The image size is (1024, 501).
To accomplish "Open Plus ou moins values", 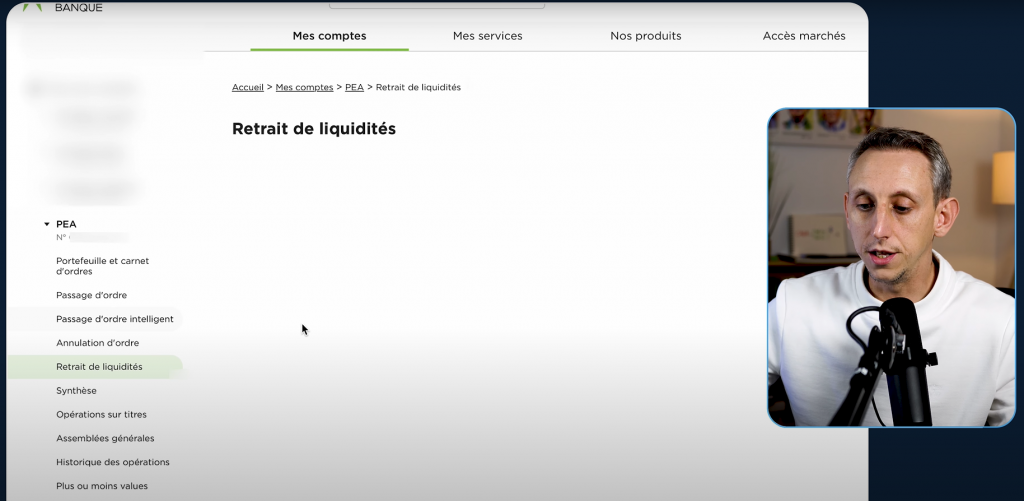I will 101,486.
